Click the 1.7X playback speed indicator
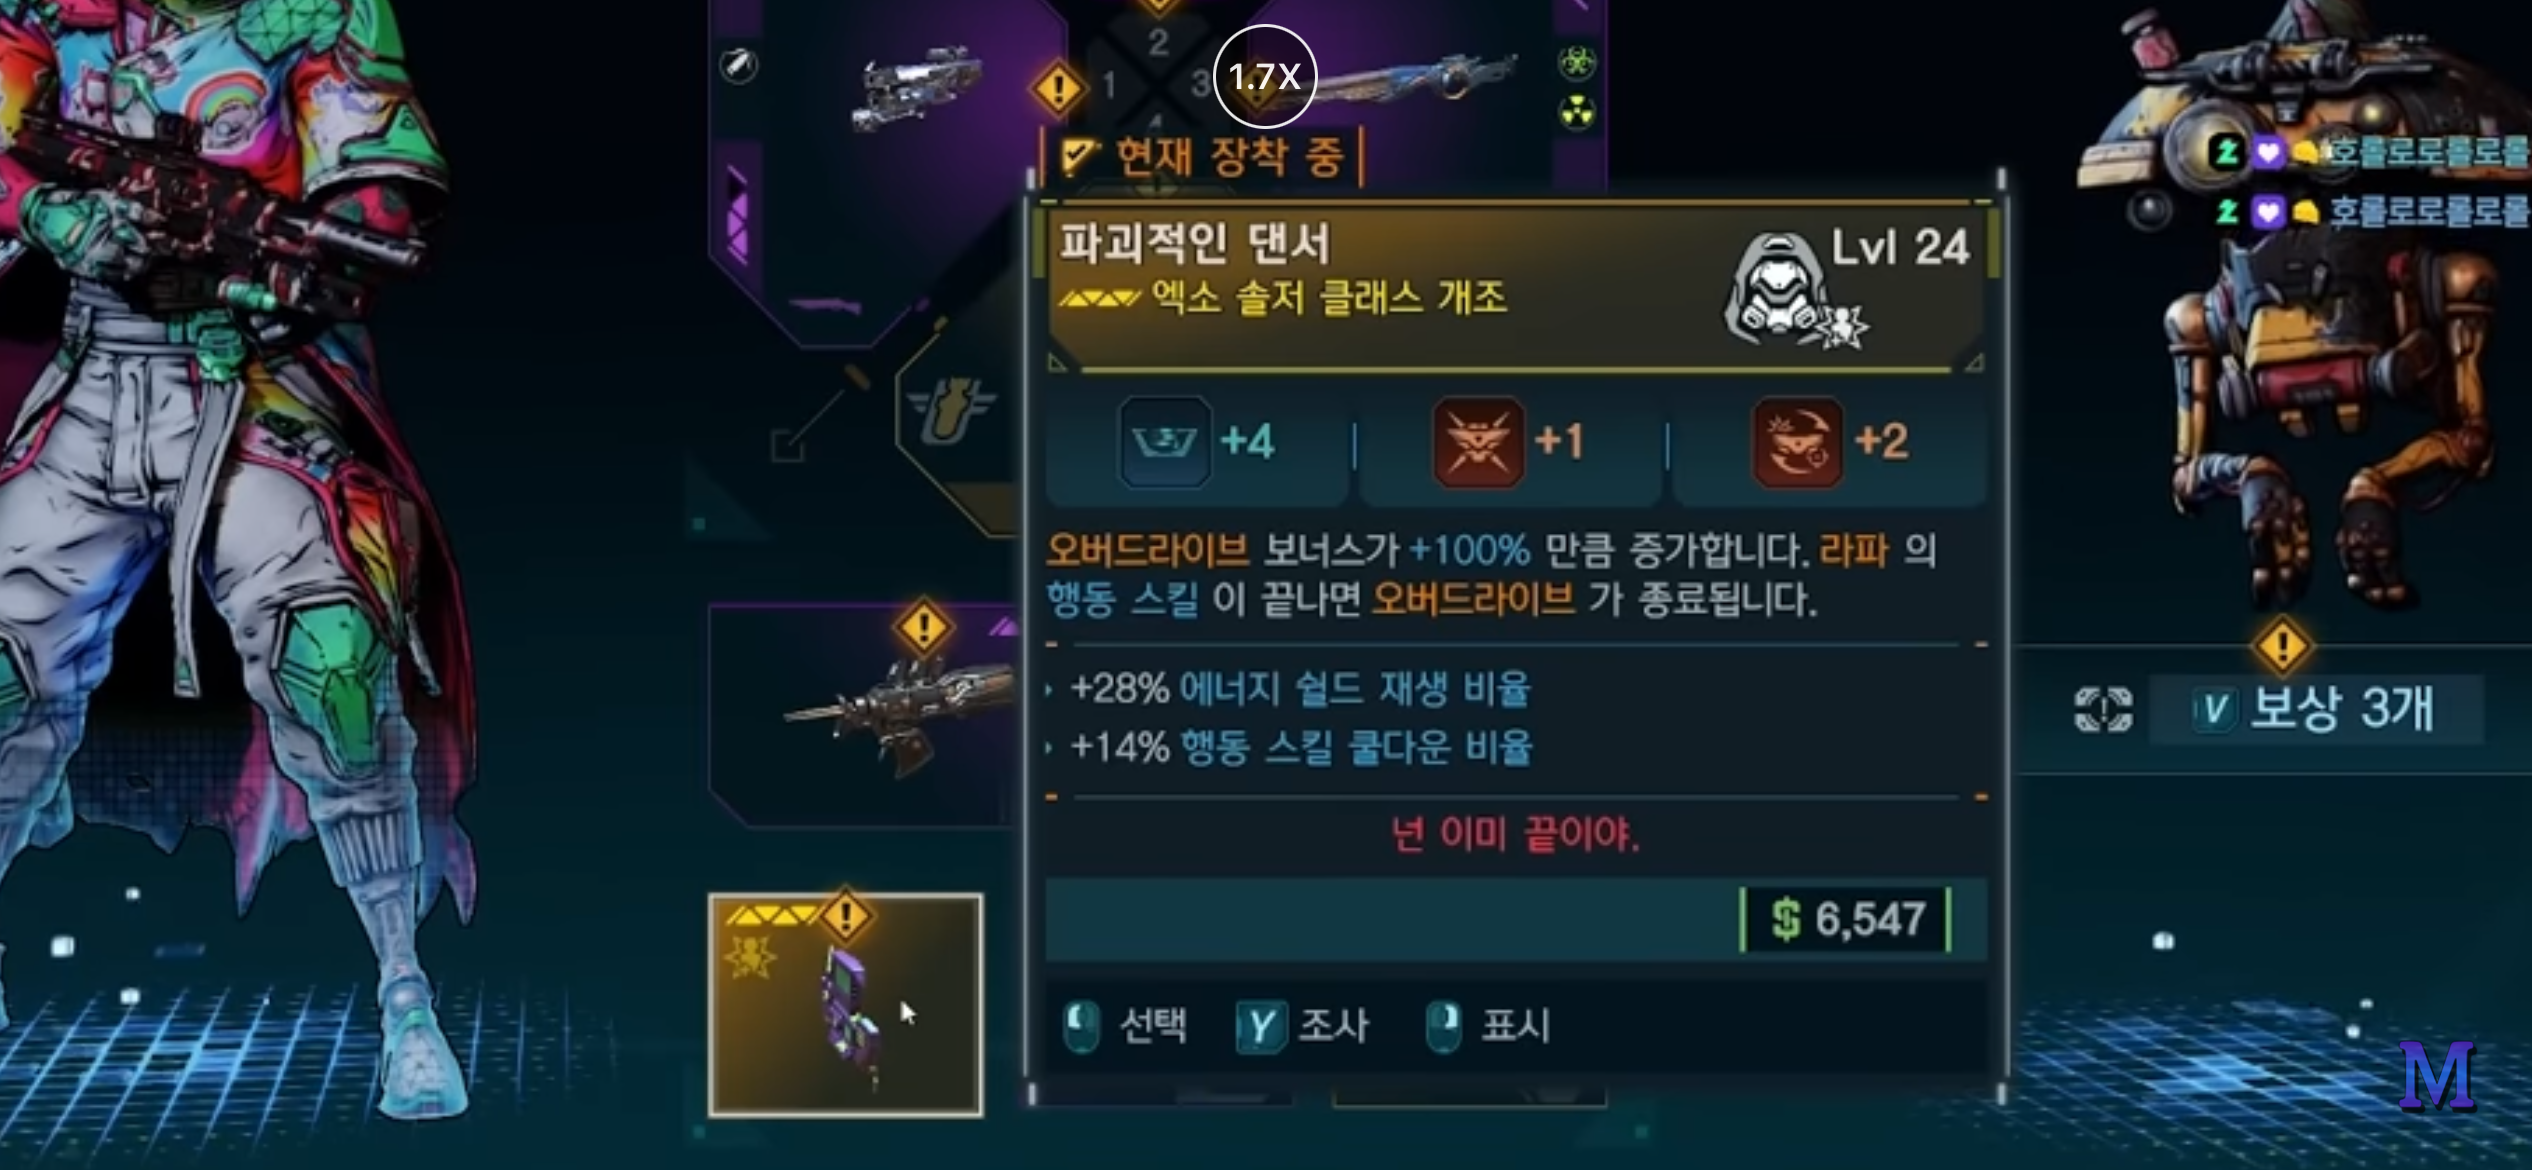The height and width of the screenshot is (1170, 2532). click(x=1264, y=76)
